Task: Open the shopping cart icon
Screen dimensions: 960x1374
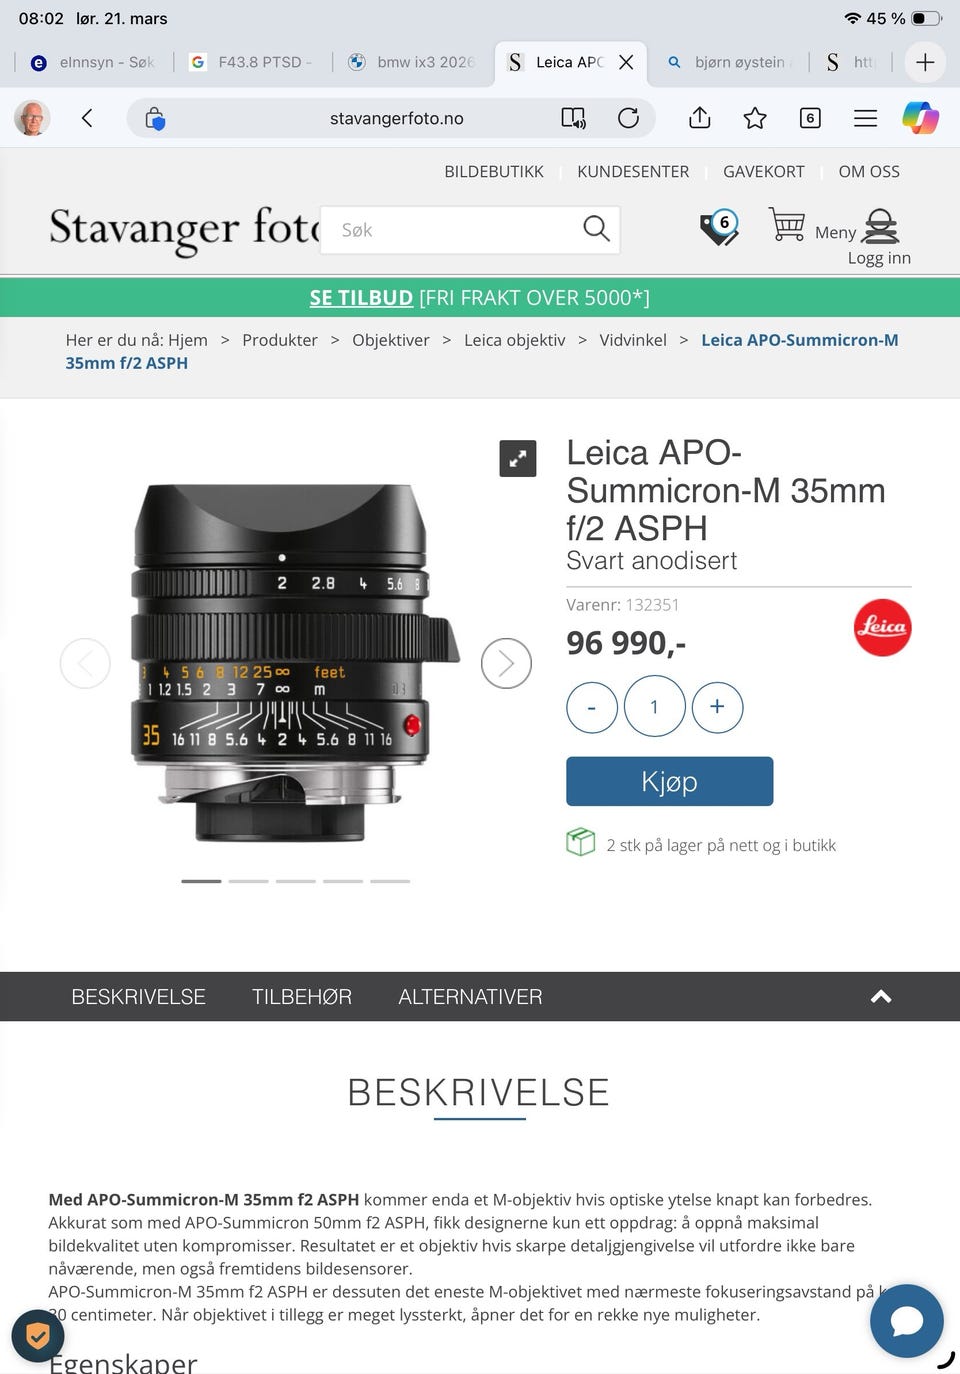Action: point(787,225)
